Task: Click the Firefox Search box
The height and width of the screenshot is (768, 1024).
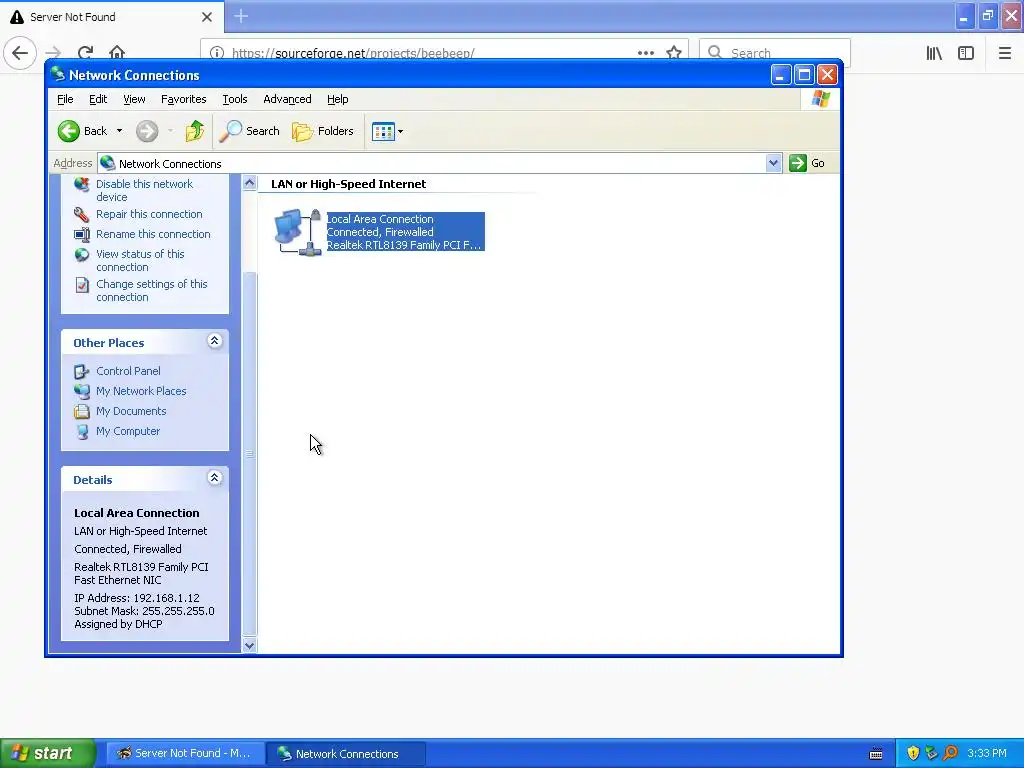Action: coord(775,53)
